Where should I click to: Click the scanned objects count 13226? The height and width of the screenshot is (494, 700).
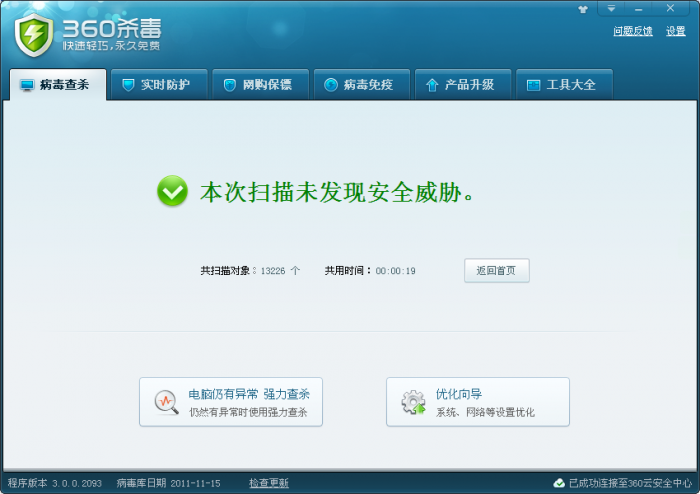pos(273,271)
